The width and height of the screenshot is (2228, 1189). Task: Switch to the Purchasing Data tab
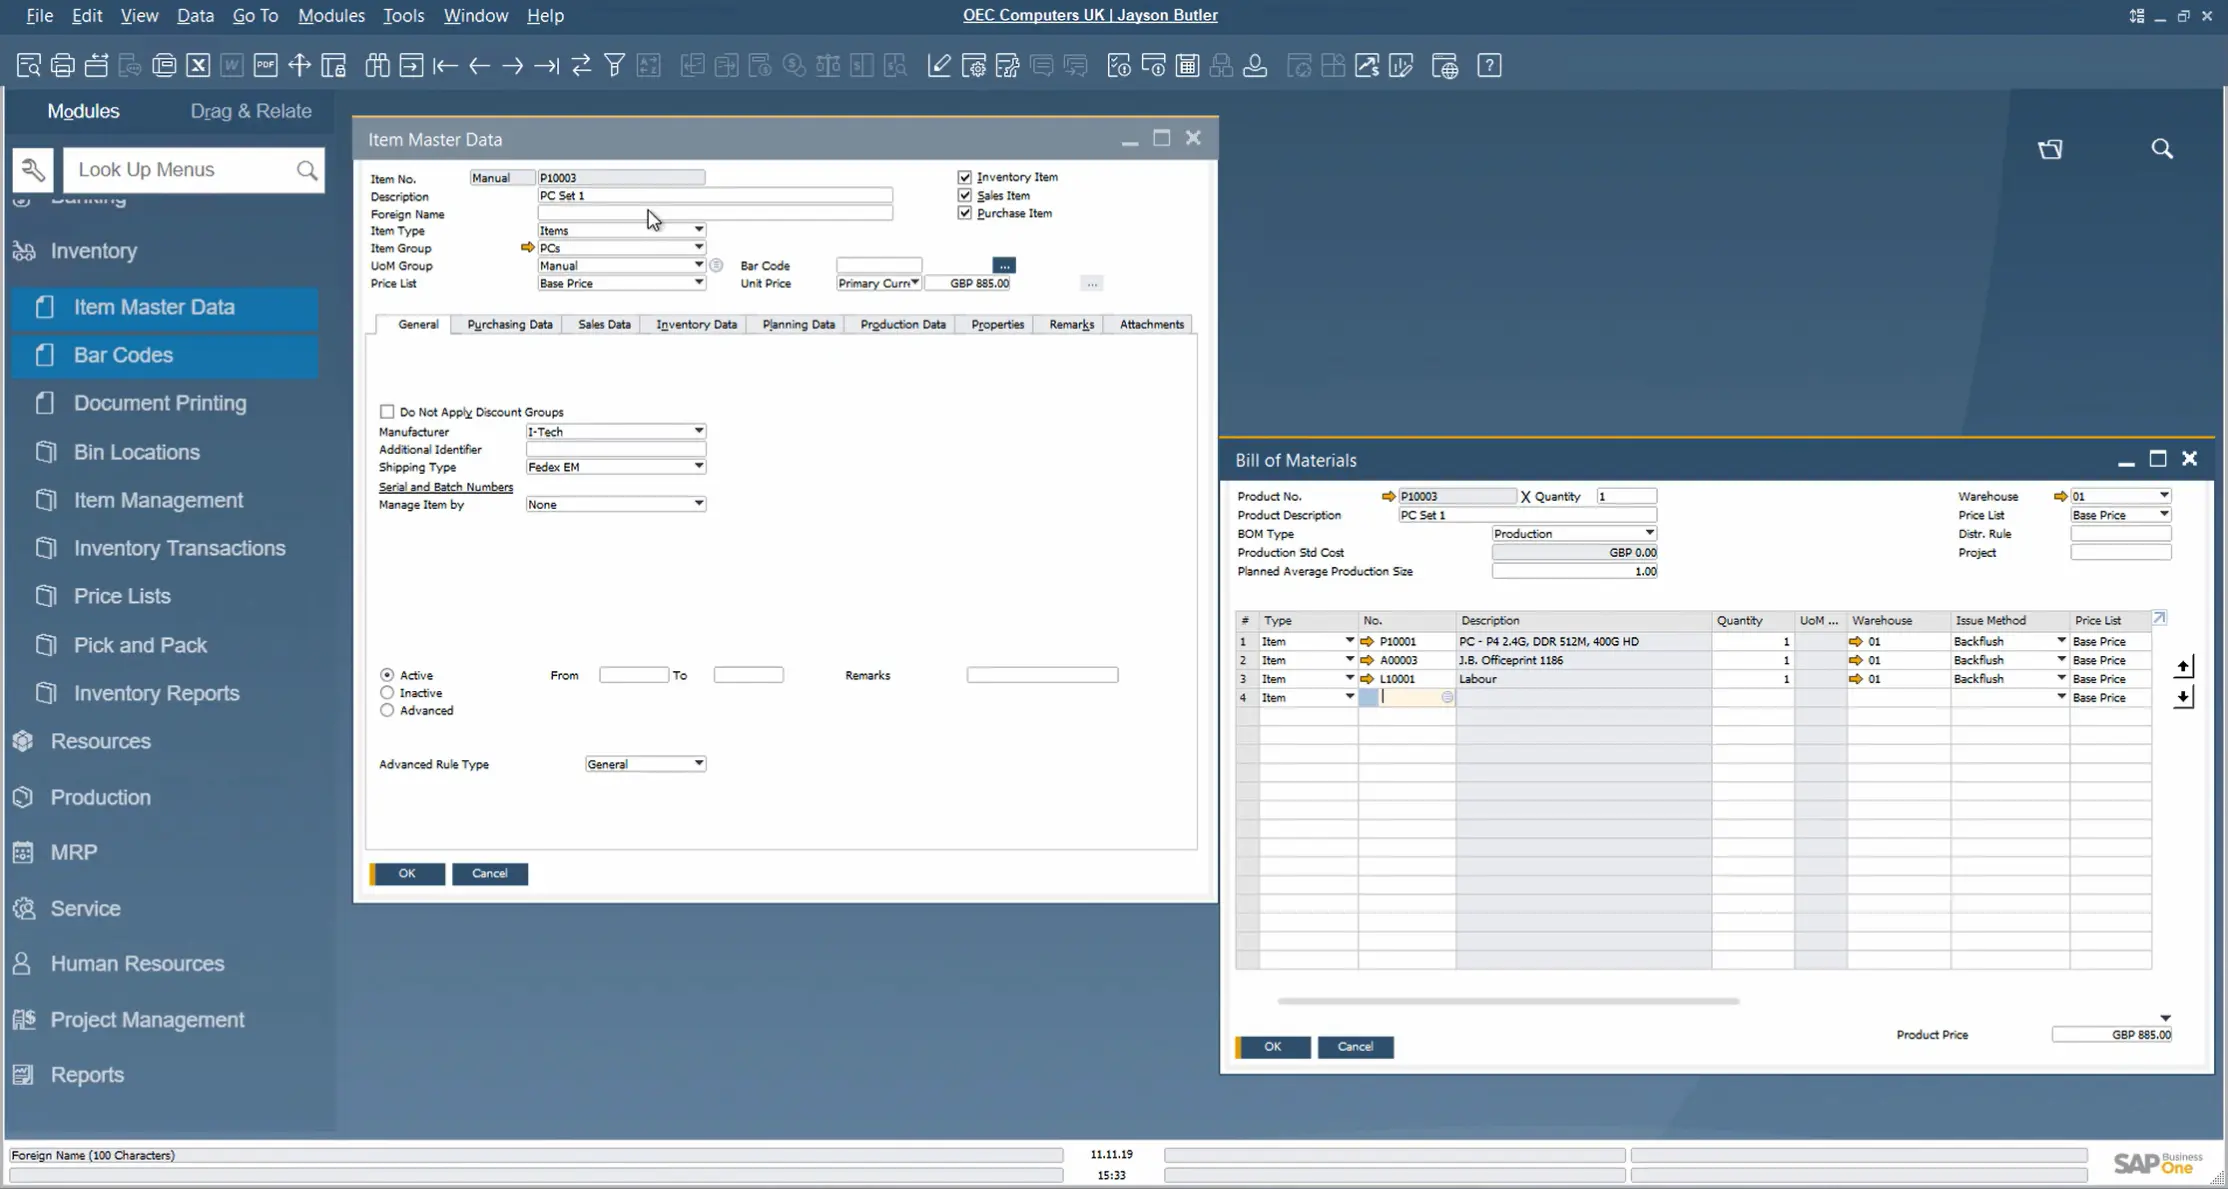pyautogui.click(x=509, y=324)
